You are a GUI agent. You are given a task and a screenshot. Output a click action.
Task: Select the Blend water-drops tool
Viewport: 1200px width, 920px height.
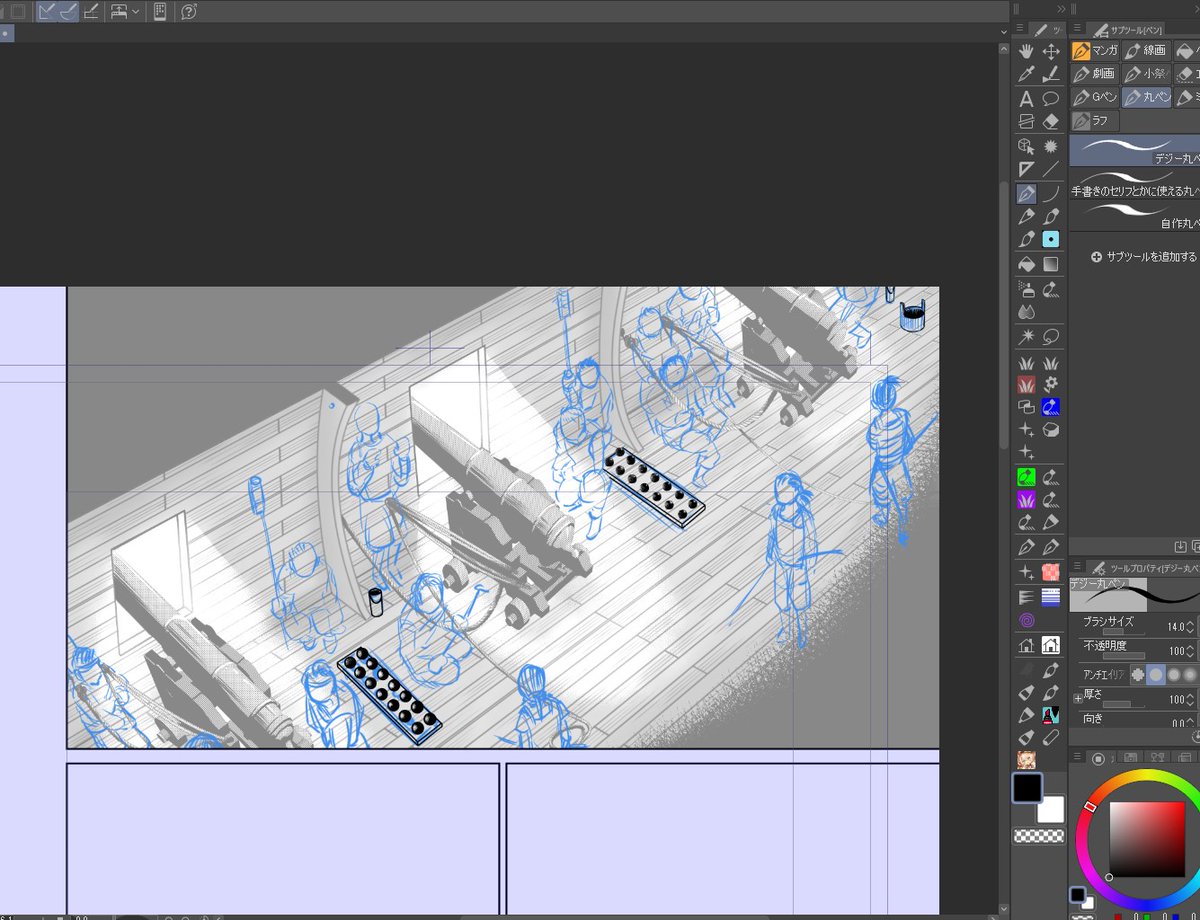pyautogui.click(x=1026, y=312)
